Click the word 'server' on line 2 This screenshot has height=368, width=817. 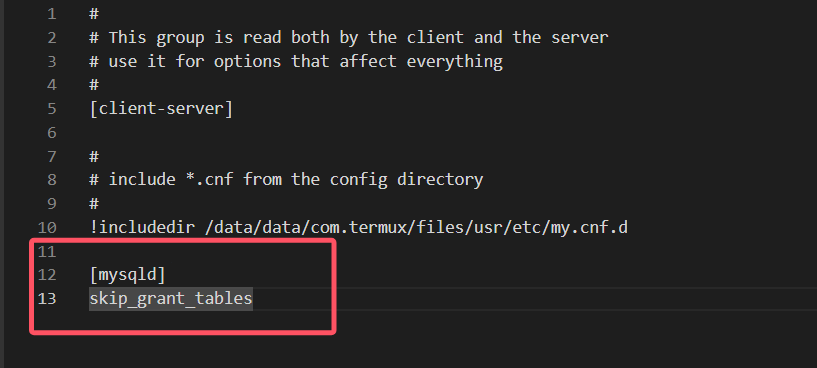(580, 38)
